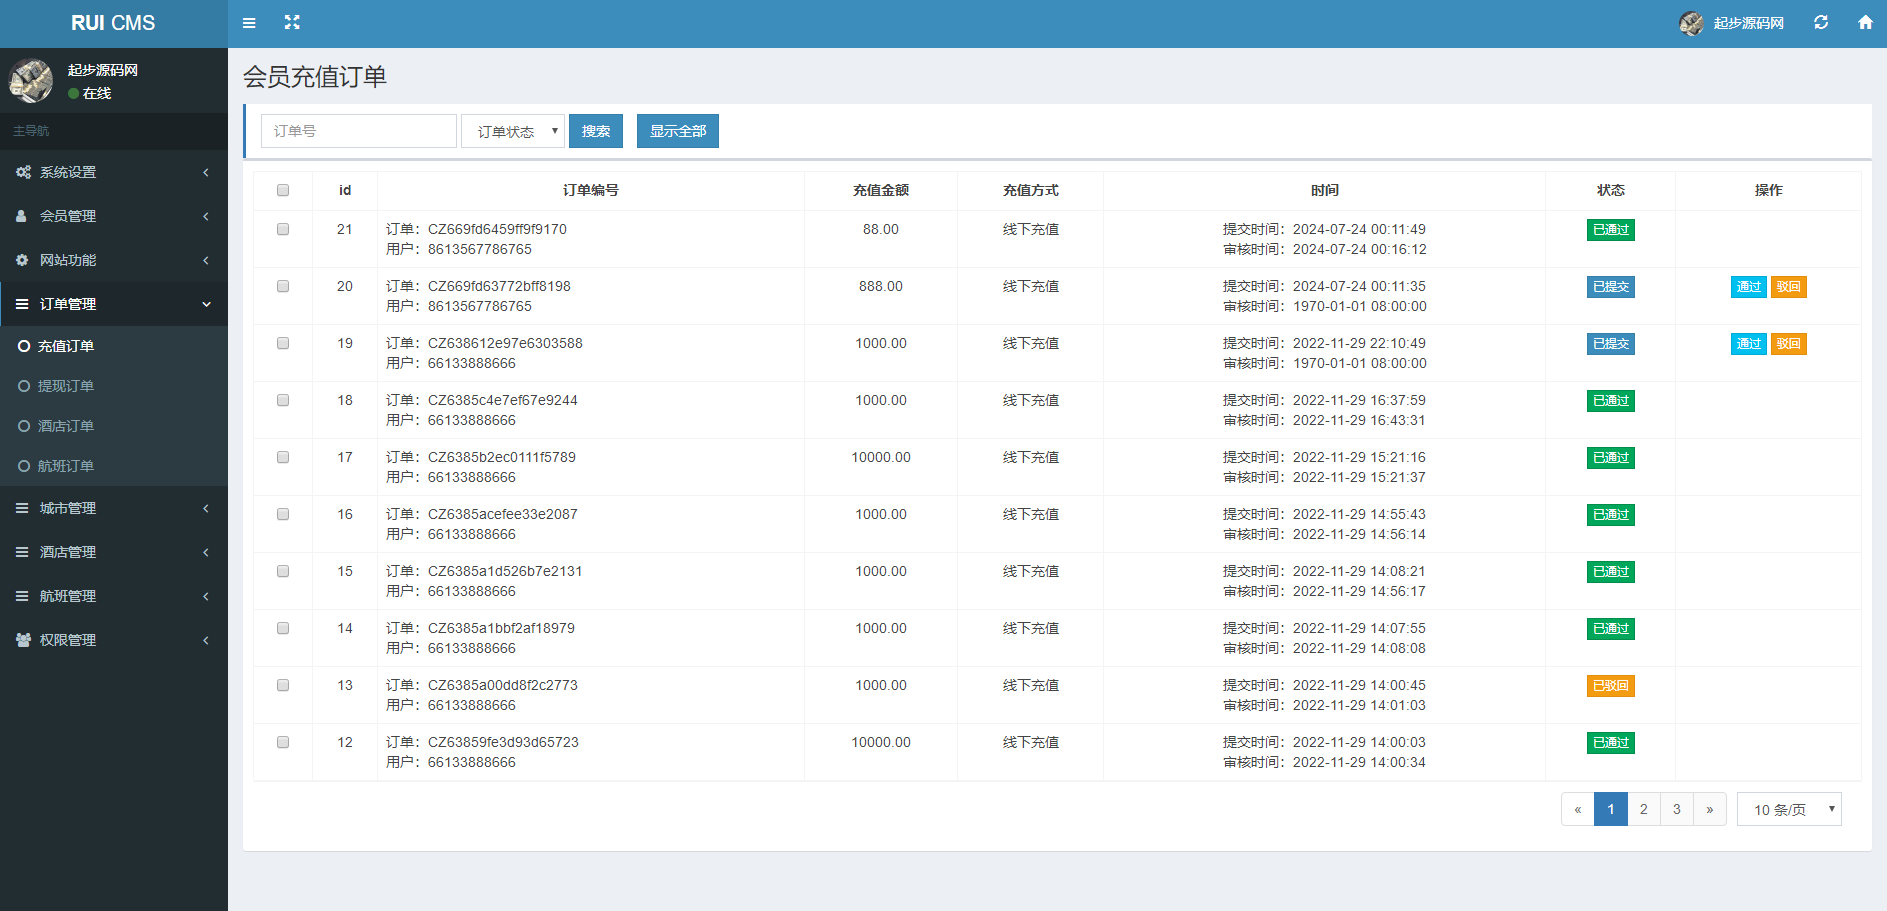Image resolution: width=1887 pixels, height=911 pixels.
Task: Click the 订单号 search input field
Action: click(x=358, y=131)
